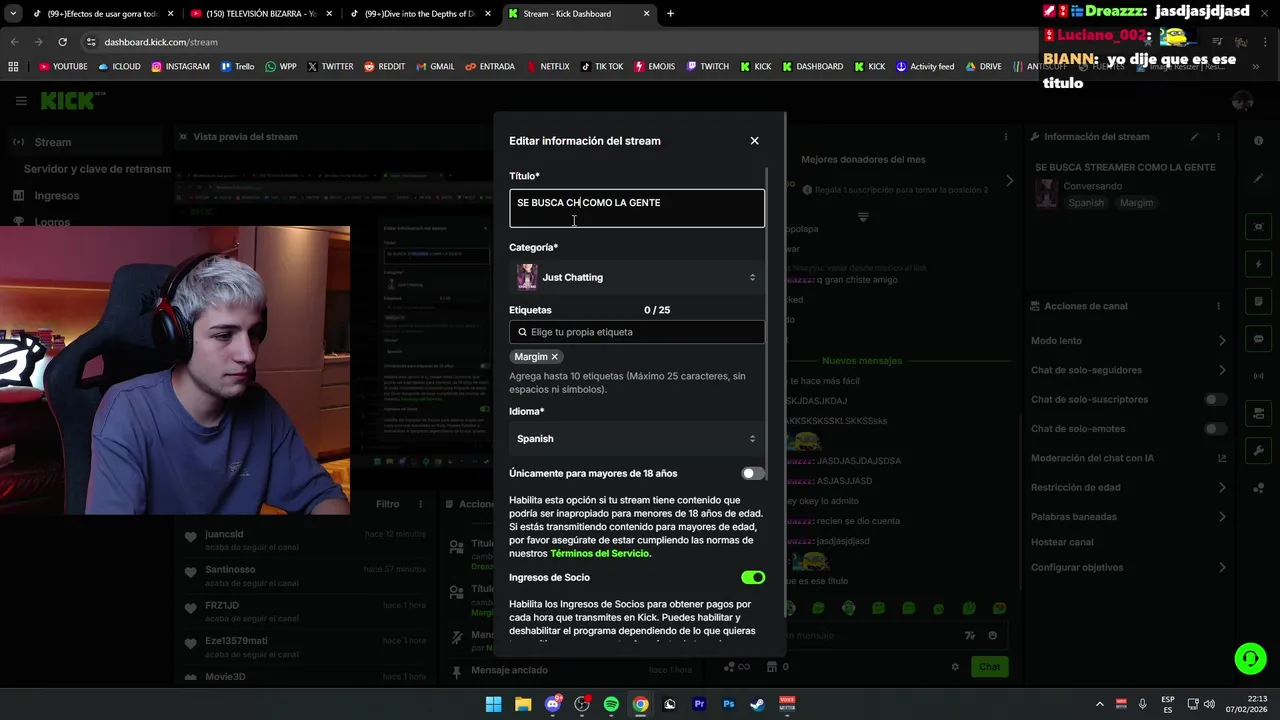Expand Chat de solo-seguidores settings
This screenshot has height=720, width=1280.
click(1129, 370)
